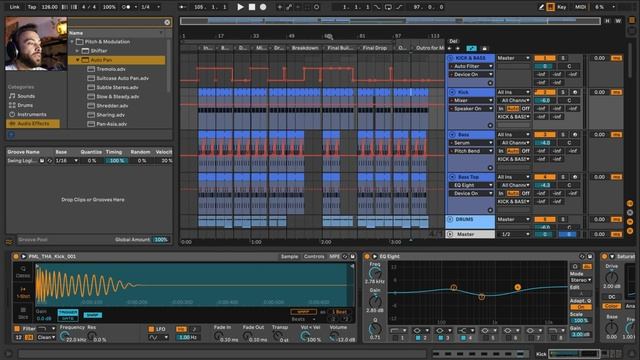
Task: Toggle Adaptive Q On button
Action: click(x=581, y=307)
